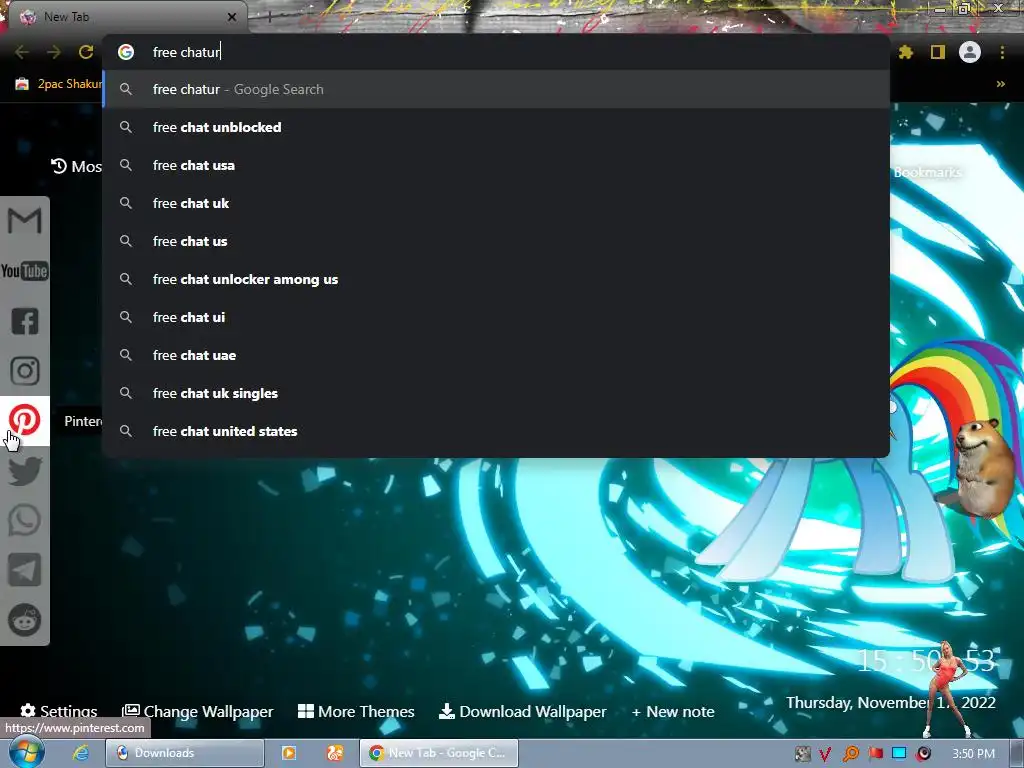1024x768 pixels.
Task: Open the Instagram sidebar shortcut
Action: click(x=25, y=370)
